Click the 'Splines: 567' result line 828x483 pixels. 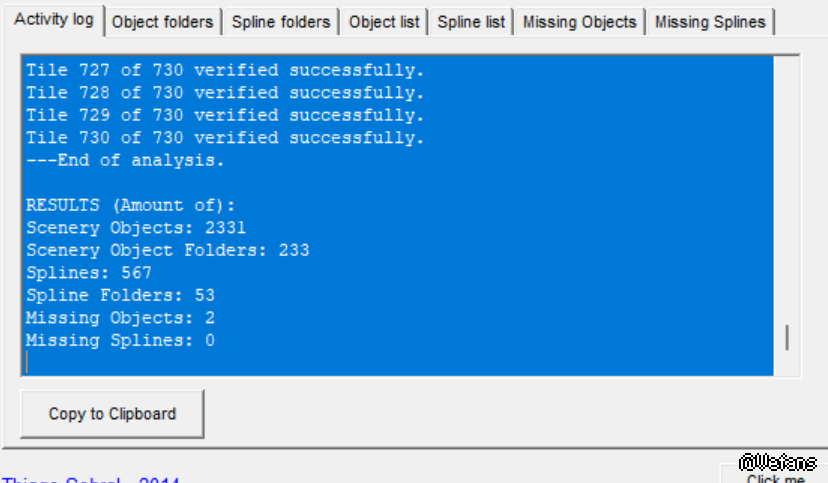click(88, 273)
